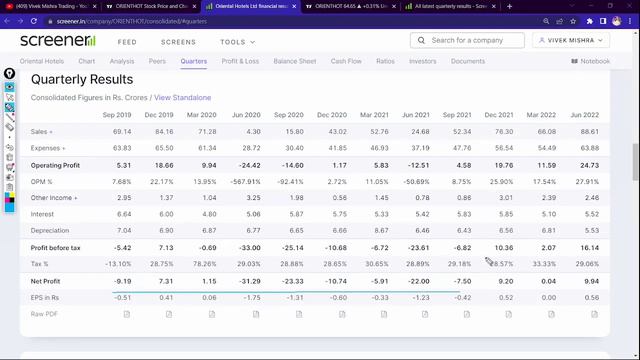Go to the Analysis section
640x360 pixels.
pos(122,61)
